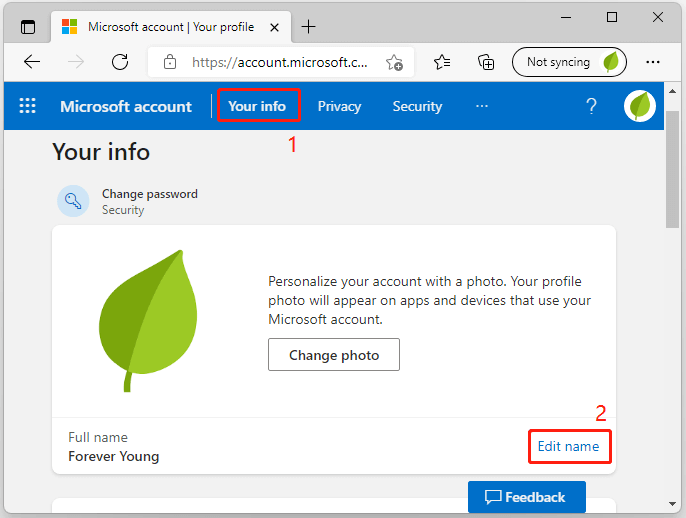This screenshot has height=518, width=686.
Task: Open the Privacy tab
Action: [x=339, y=106]
